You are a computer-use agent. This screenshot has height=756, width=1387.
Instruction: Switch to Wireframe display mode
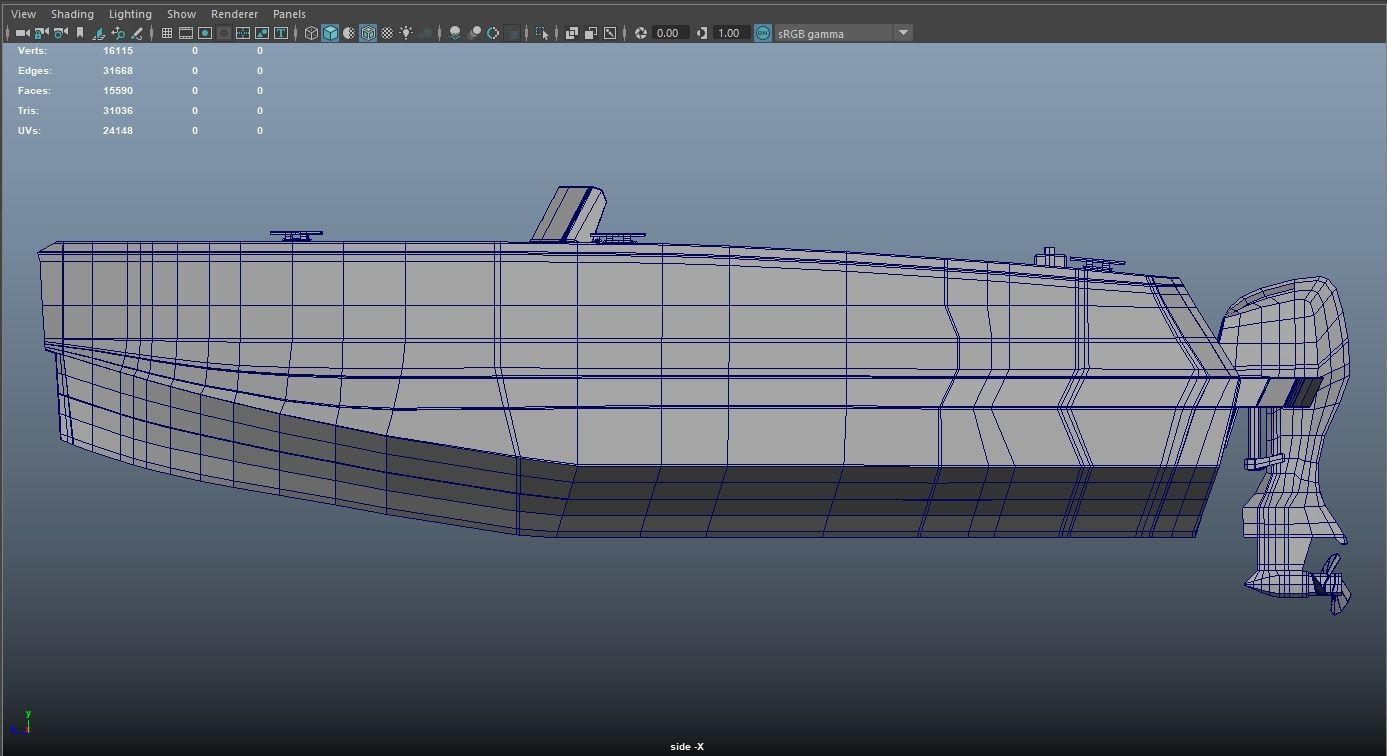[x=311, y=33]
